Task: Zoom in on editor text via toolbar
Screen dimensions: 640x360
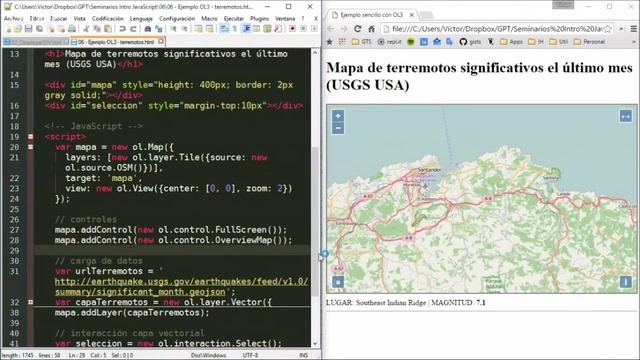Action: [173, 29]
